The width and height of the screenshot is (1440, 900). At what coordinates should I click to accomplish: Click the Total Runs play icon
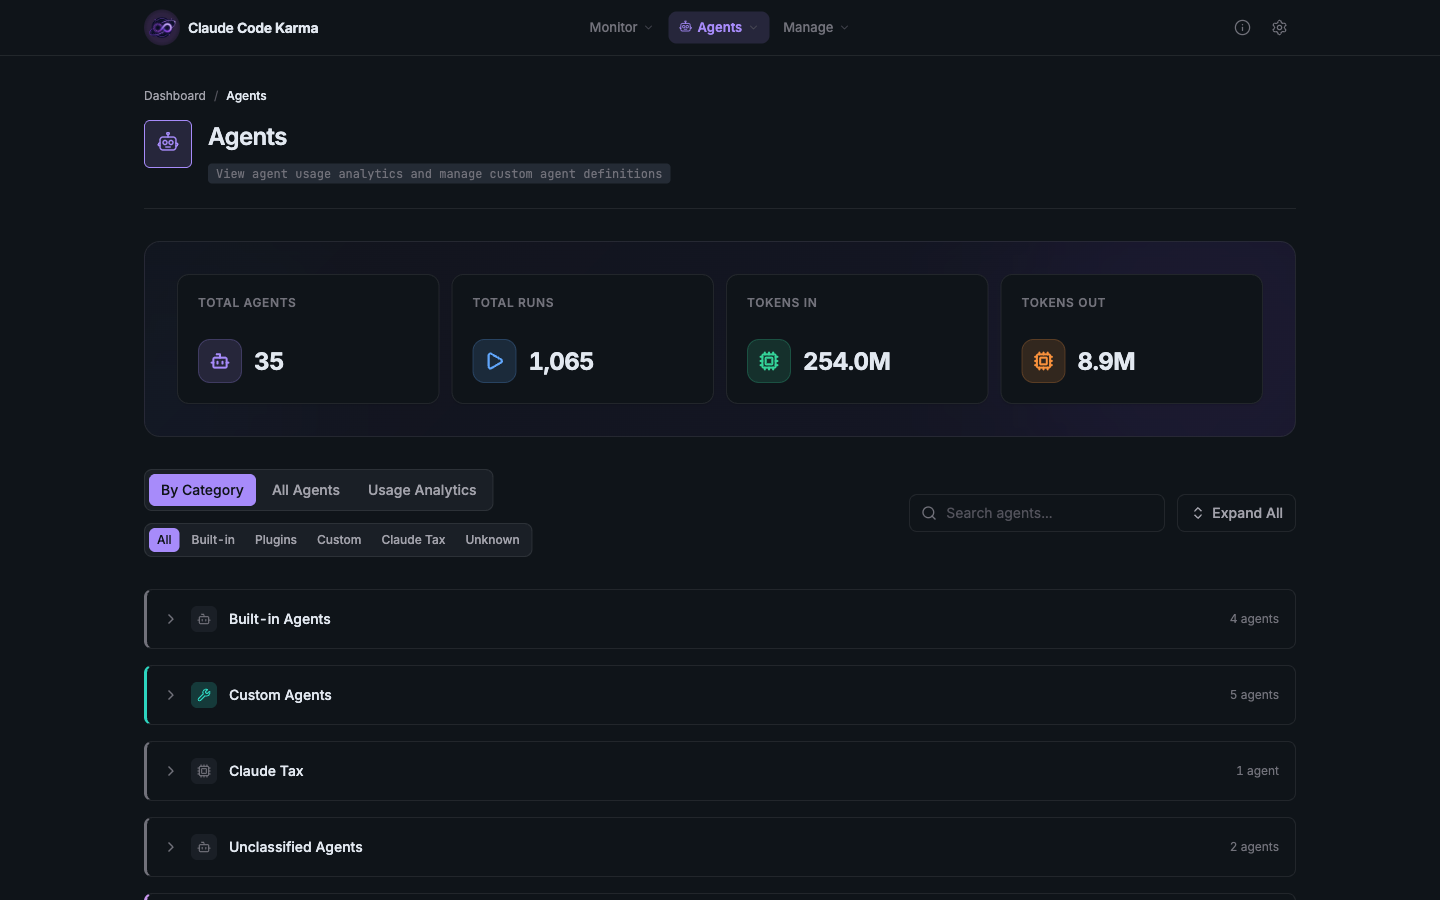(x=494, y=361)
